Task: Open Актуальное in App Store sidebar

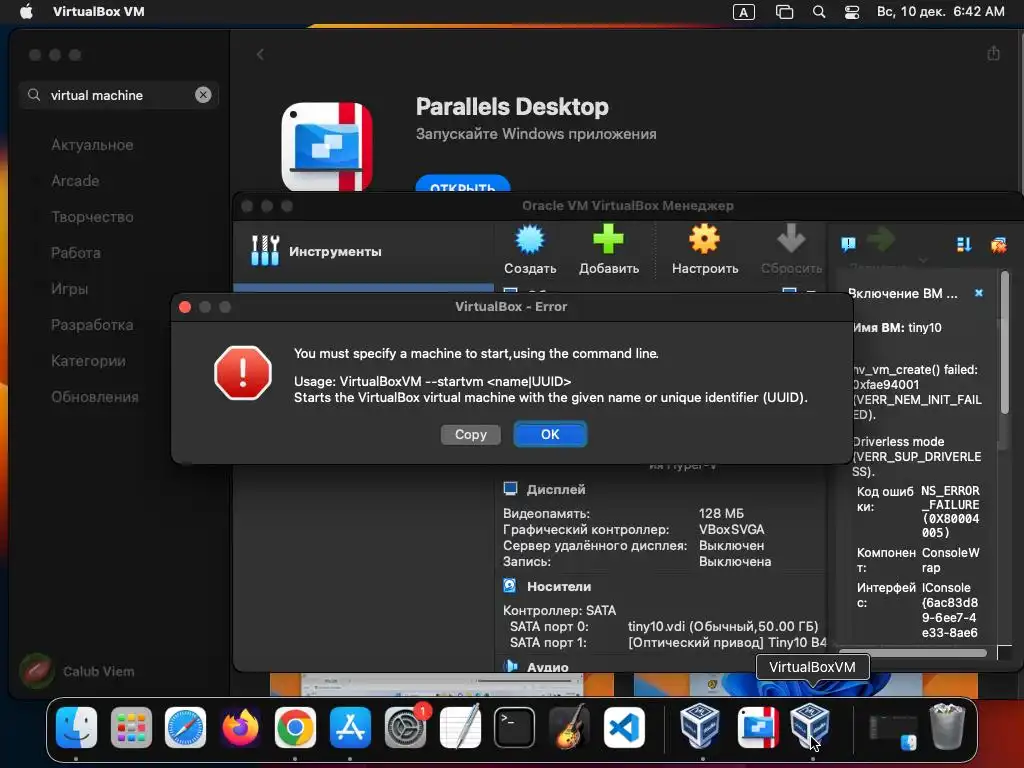Action: [92, 145]
